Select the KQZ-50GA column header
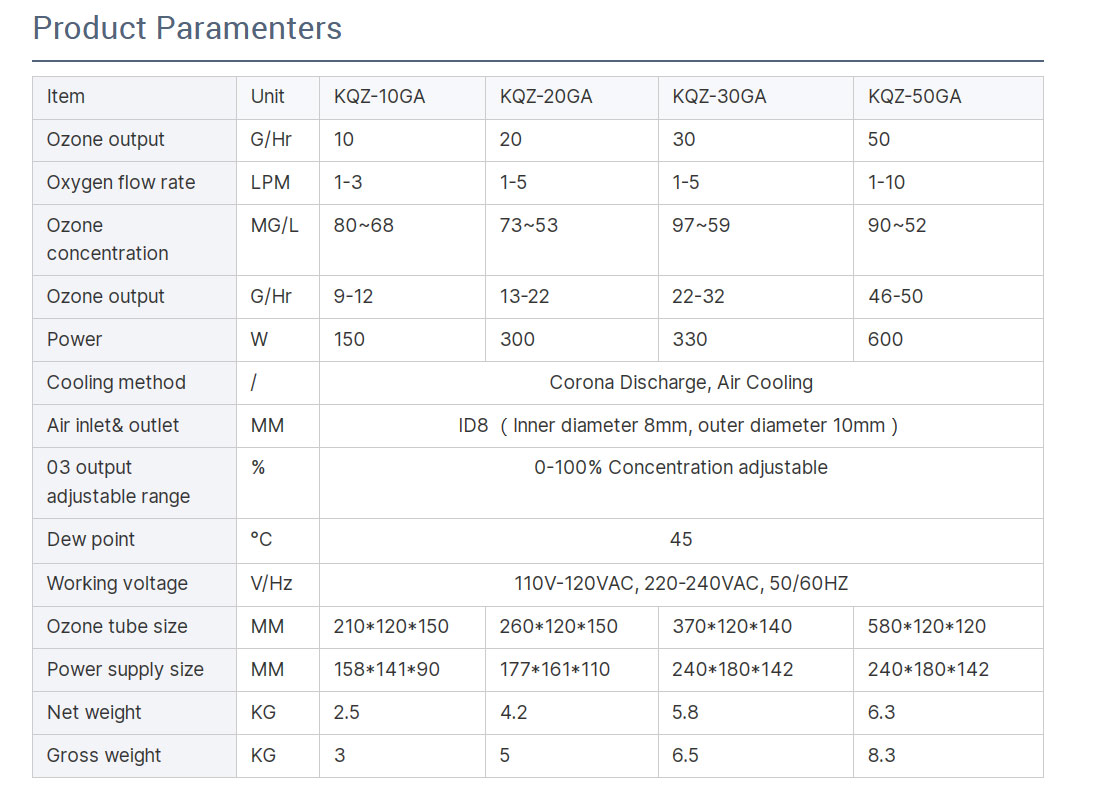The height and width of the screenshot is (789, 1120). (948, 97)
